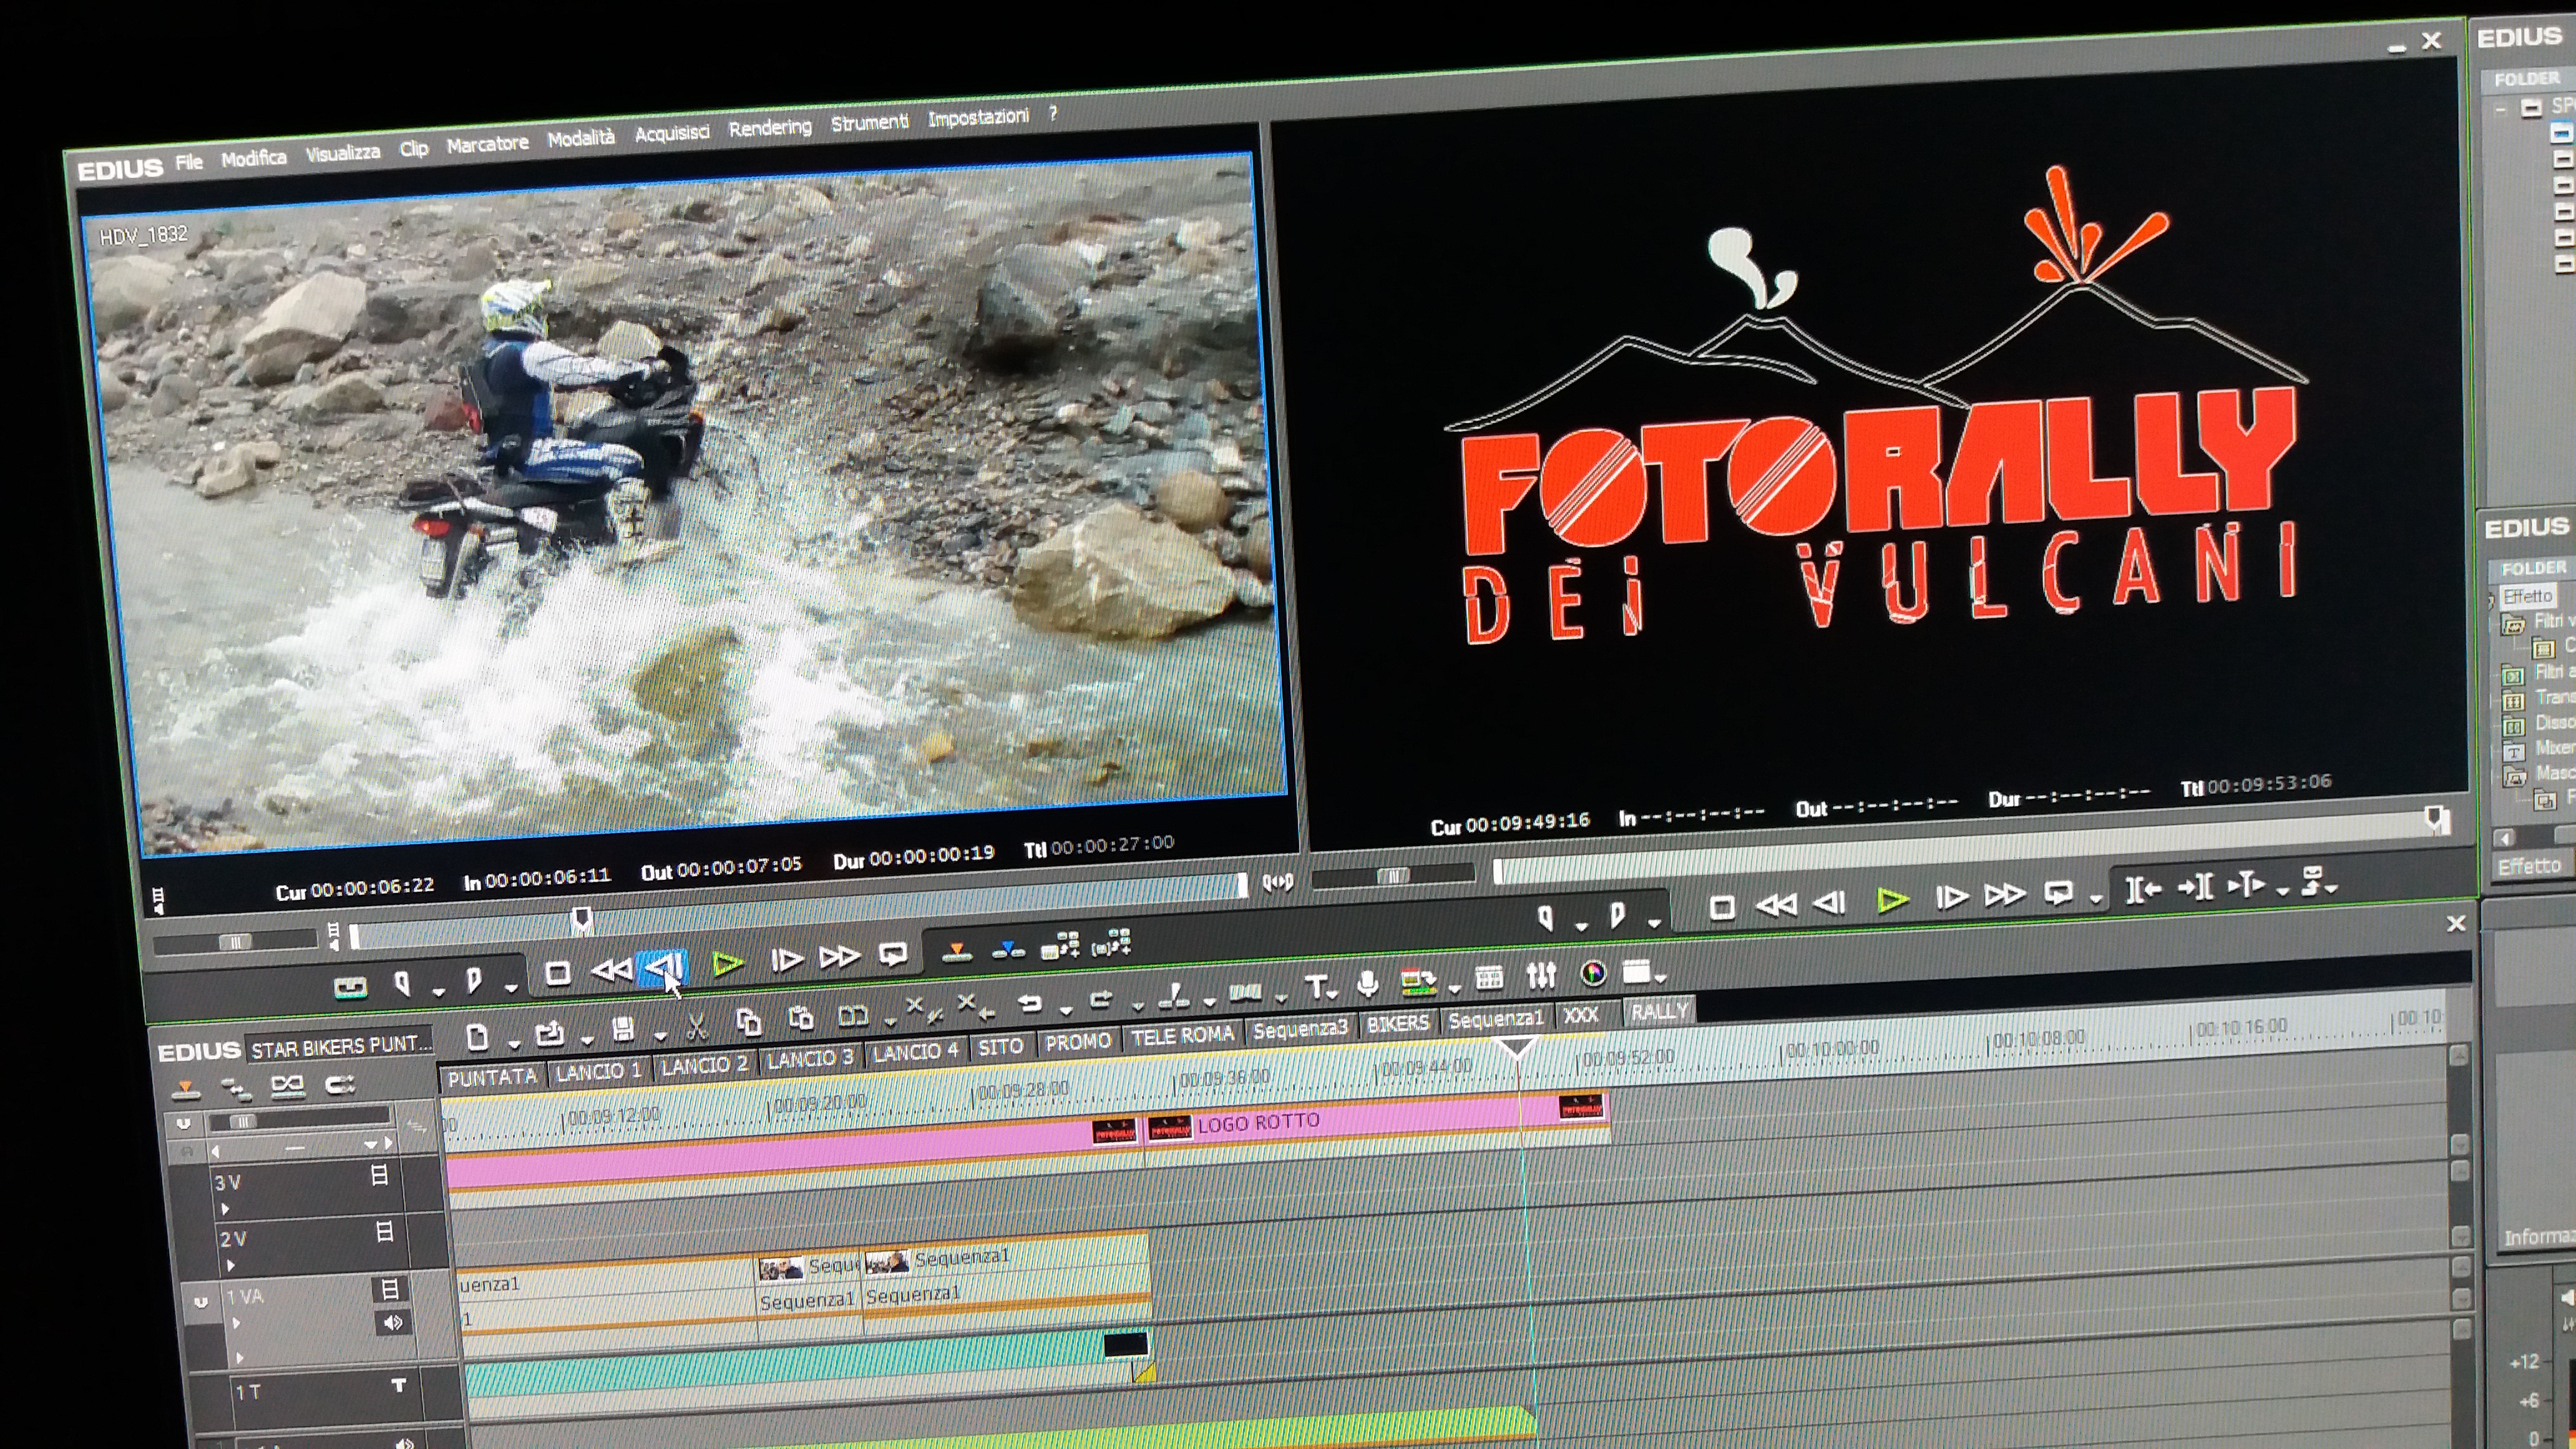This screenshot has width=2576, height=1449.
Task: Toggle video mute on 3 V track
Action: point(380,1175)
